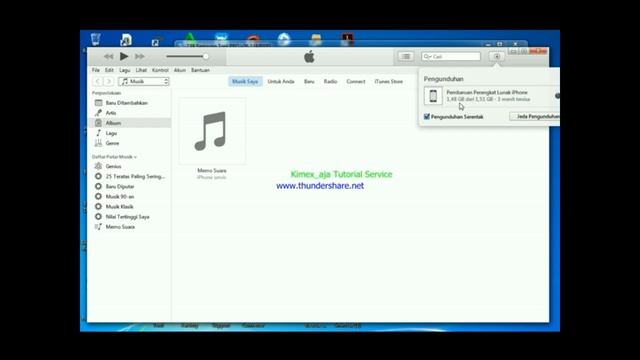640x360 pixels.
Task: Click the Memo Suara album artwork
Action: point(212,131)
